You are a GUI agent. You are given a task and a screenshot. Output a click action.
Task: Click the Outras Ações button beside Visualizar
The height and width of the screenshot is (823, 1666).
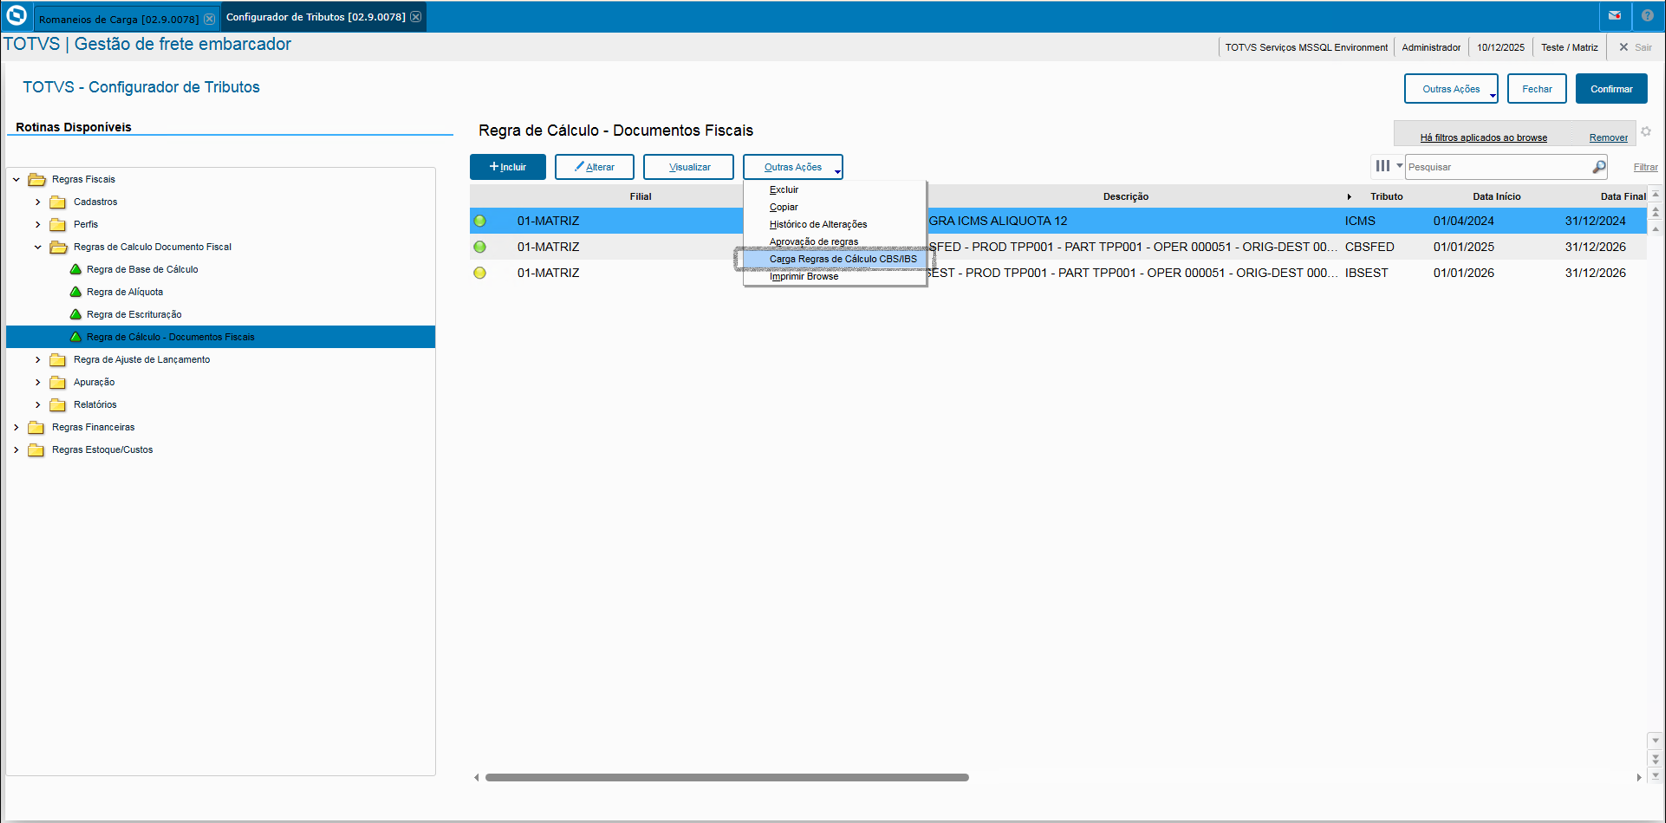click(x=793, y=167)
